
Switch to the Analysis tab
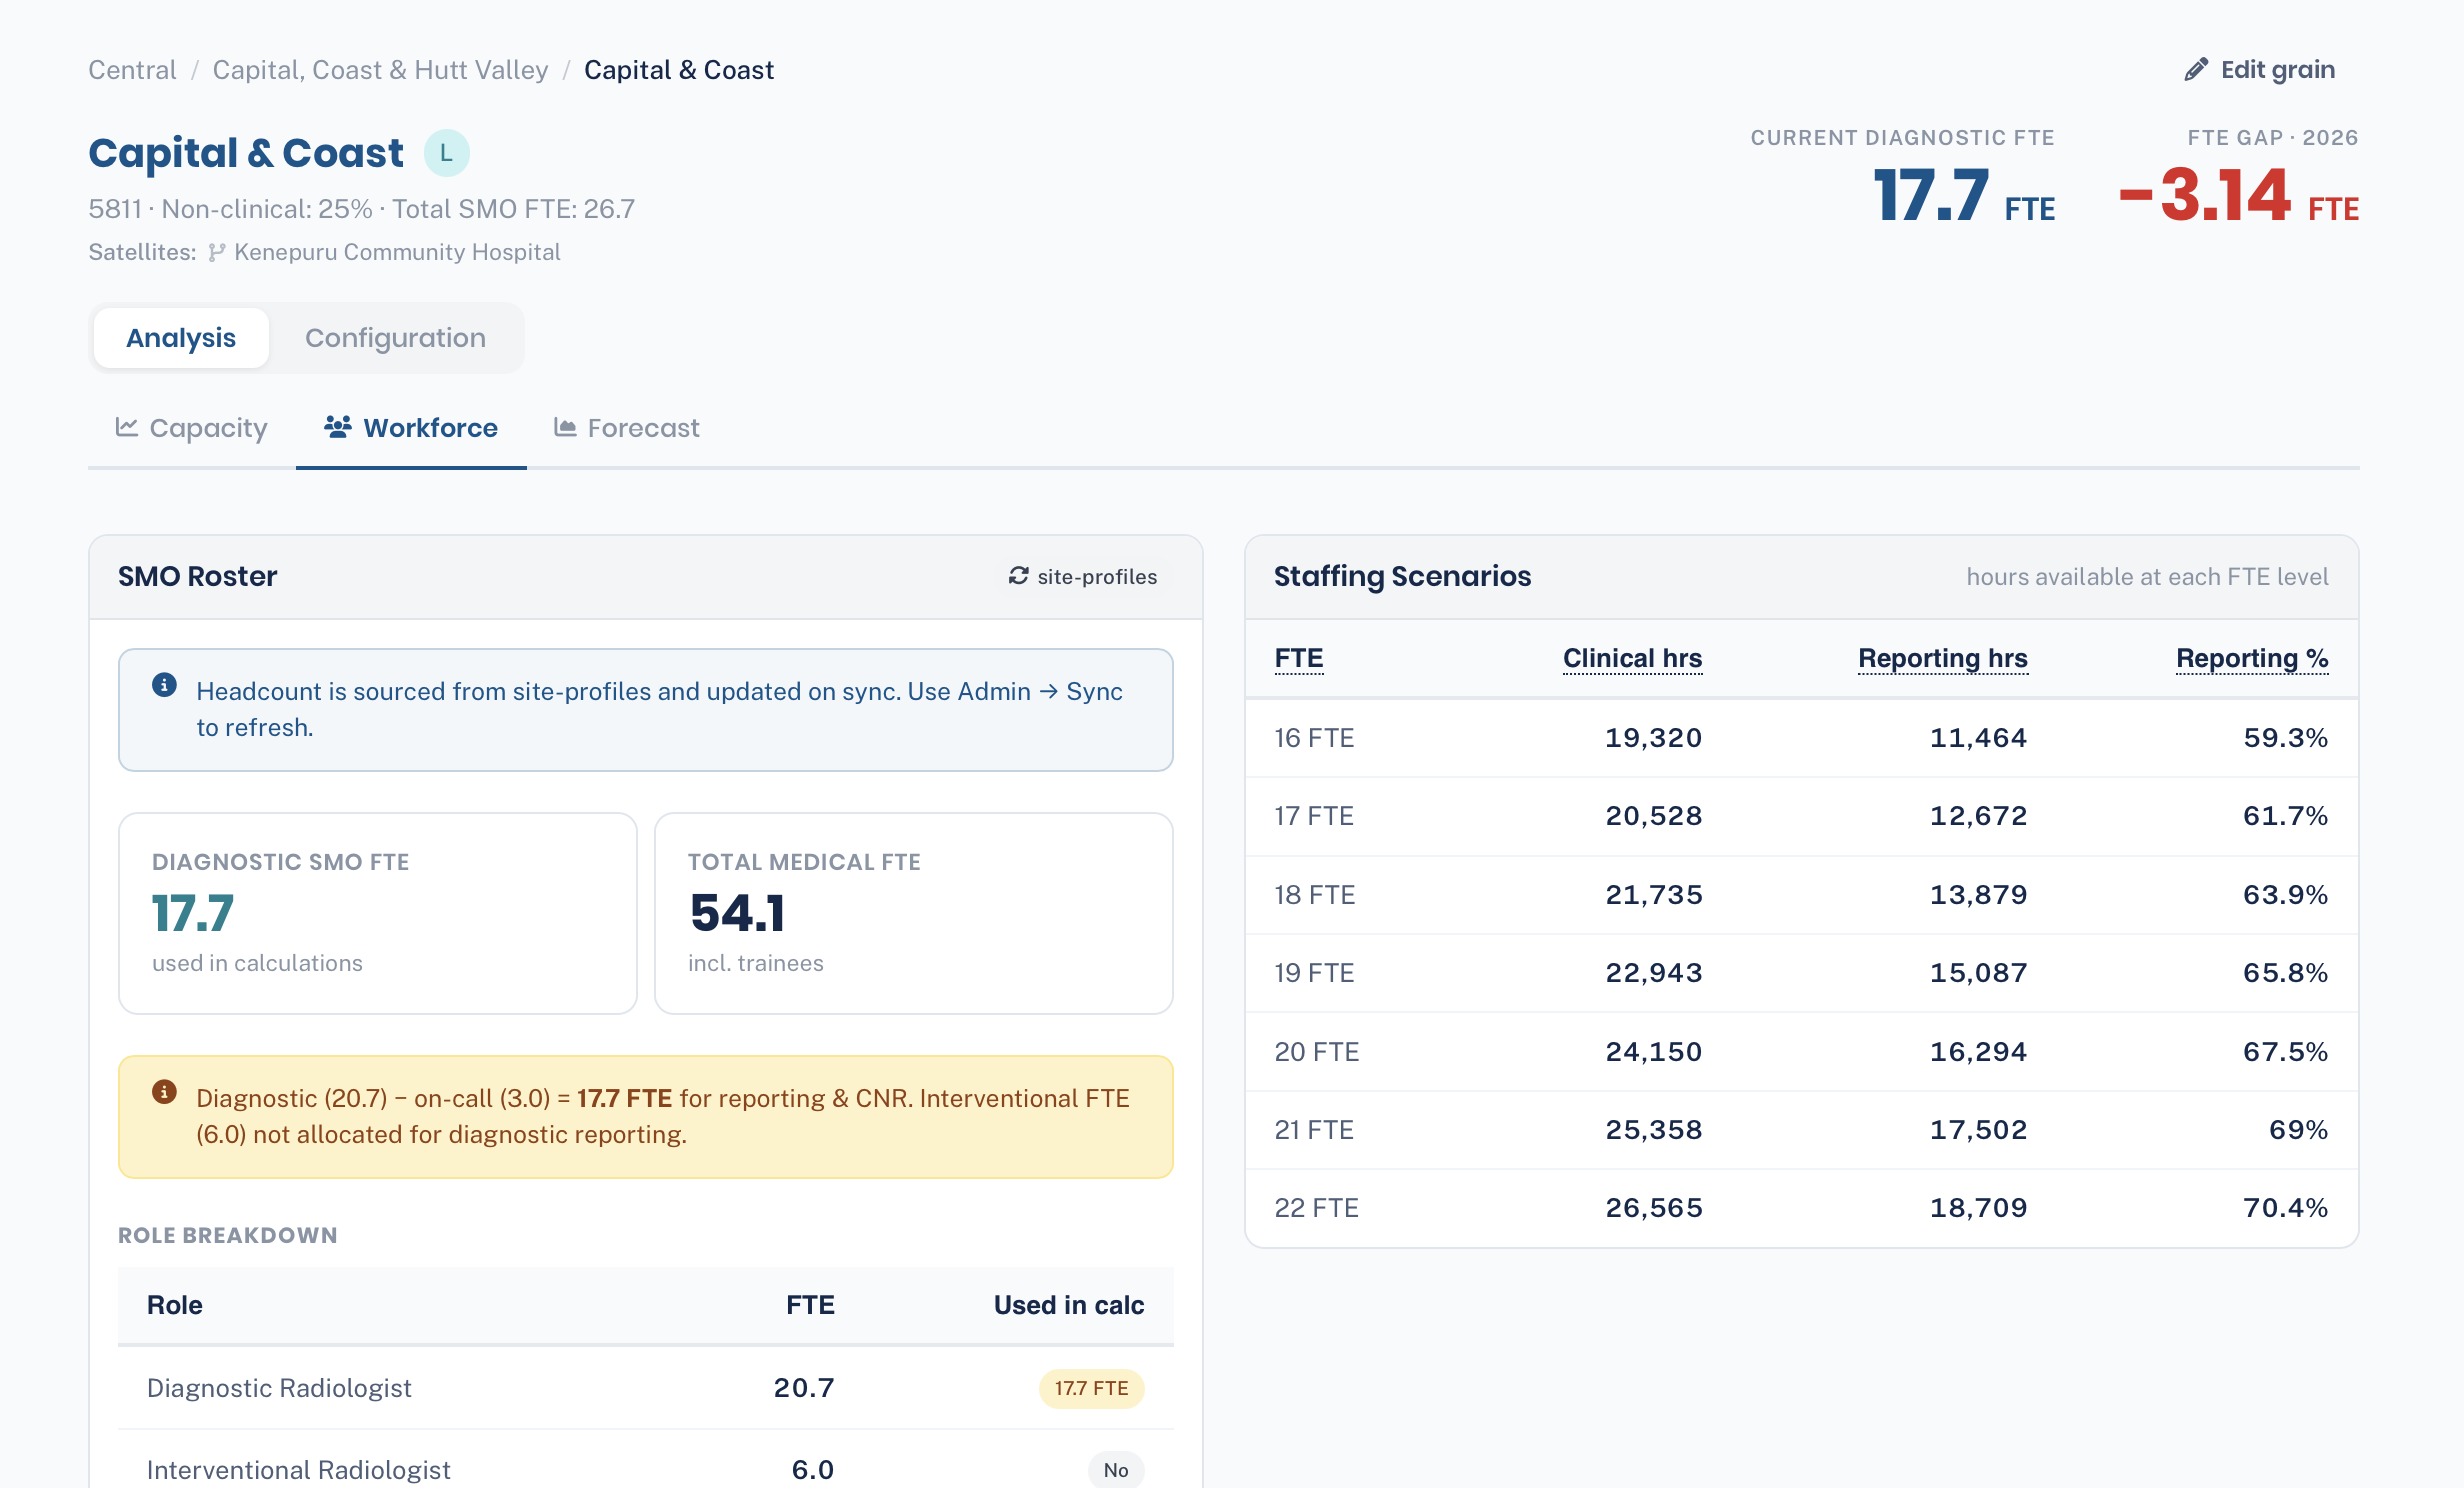(181, 338)
